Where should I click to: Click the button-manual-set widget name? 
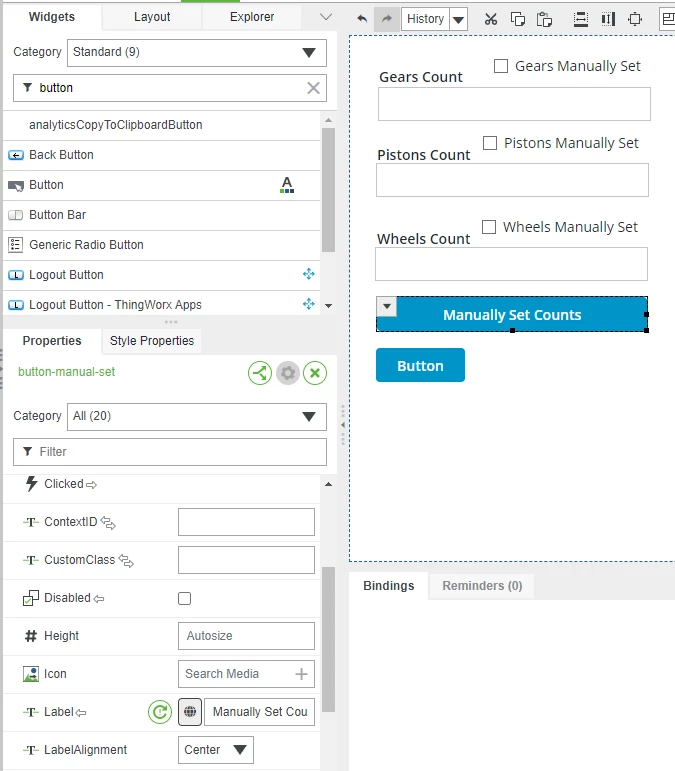(x=66, y=372)
